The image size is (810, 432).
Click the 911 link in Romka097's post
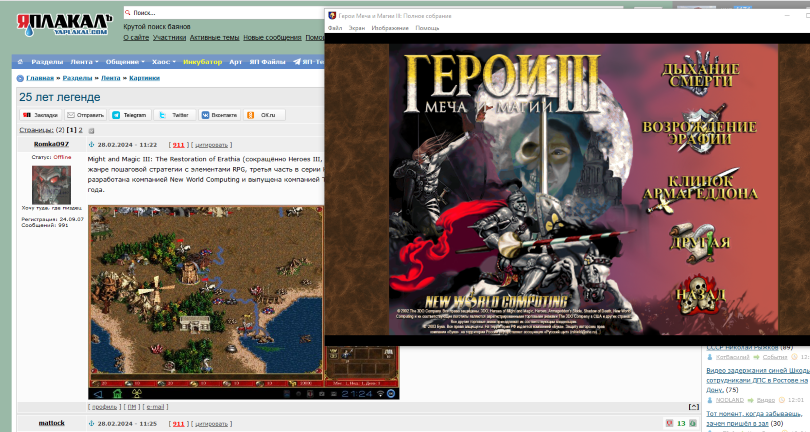pos(179,145)
